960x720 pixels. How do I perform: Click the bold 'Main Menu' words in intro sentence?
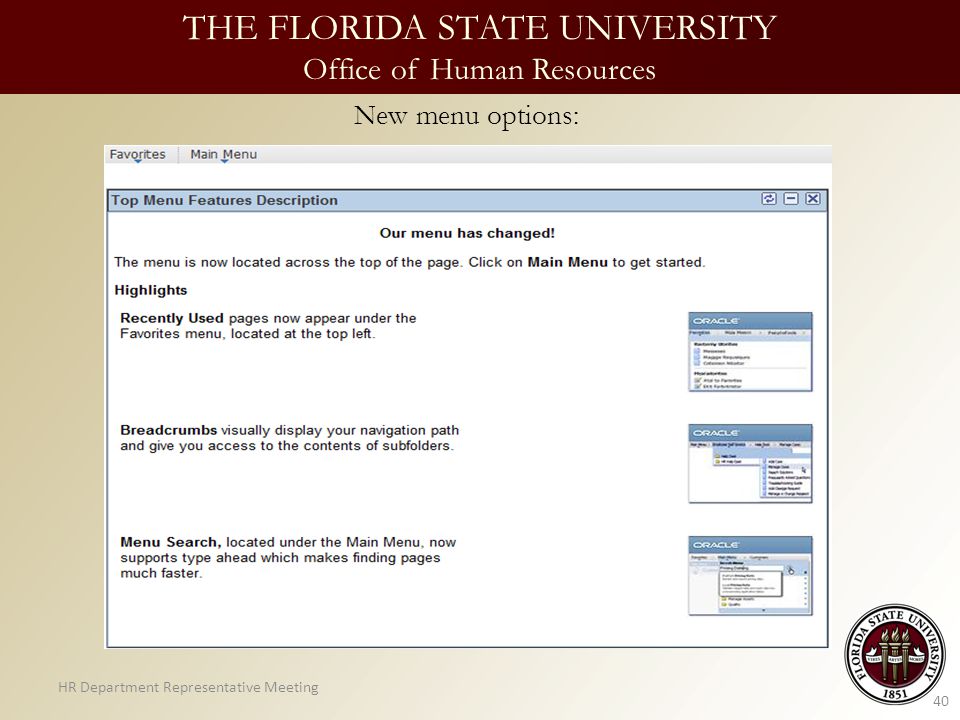(x=568, y=262)
